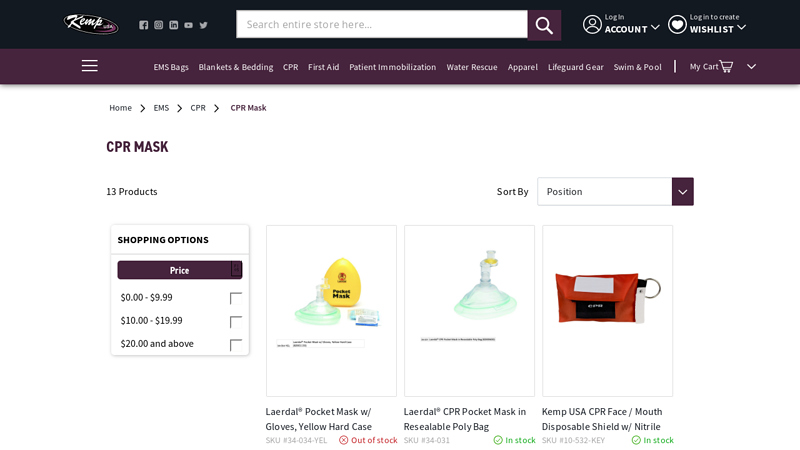The height and width of the screenshot is (450, 800).
Task: Click the magnifier search button
Action: tap(544, 25)
